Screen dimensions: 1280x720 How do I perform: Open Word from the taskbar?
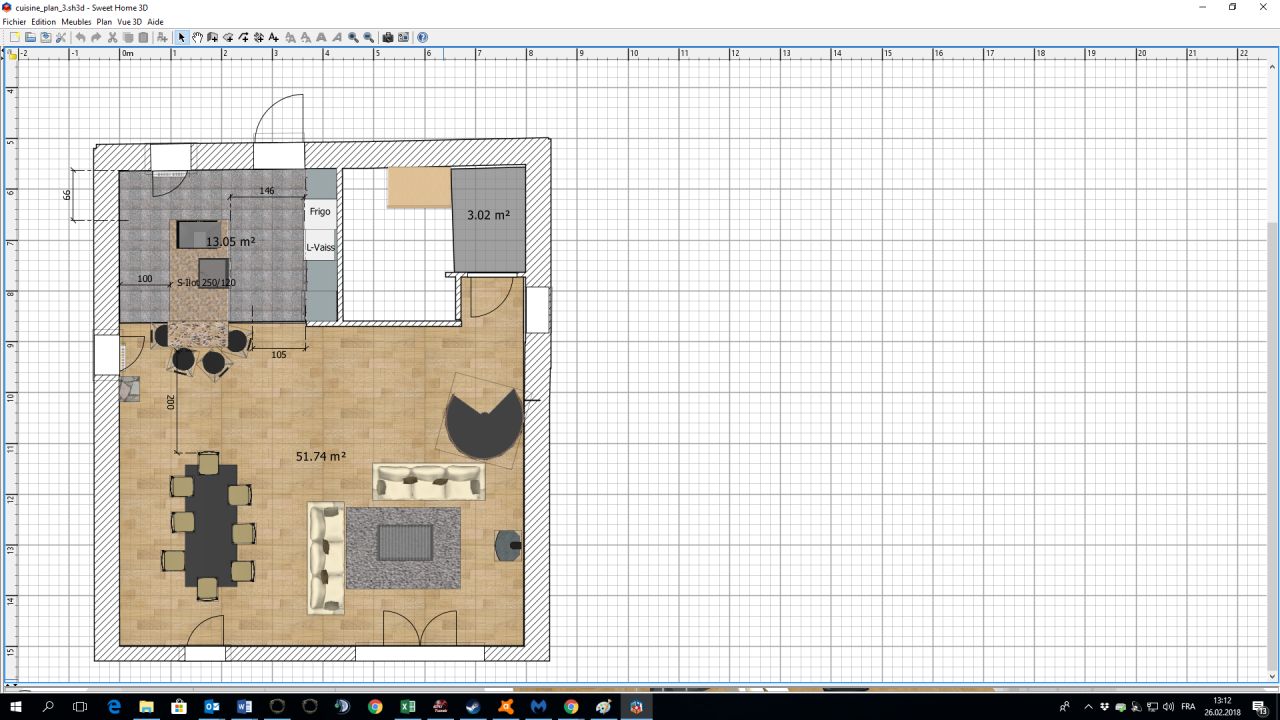pos(245,706)
